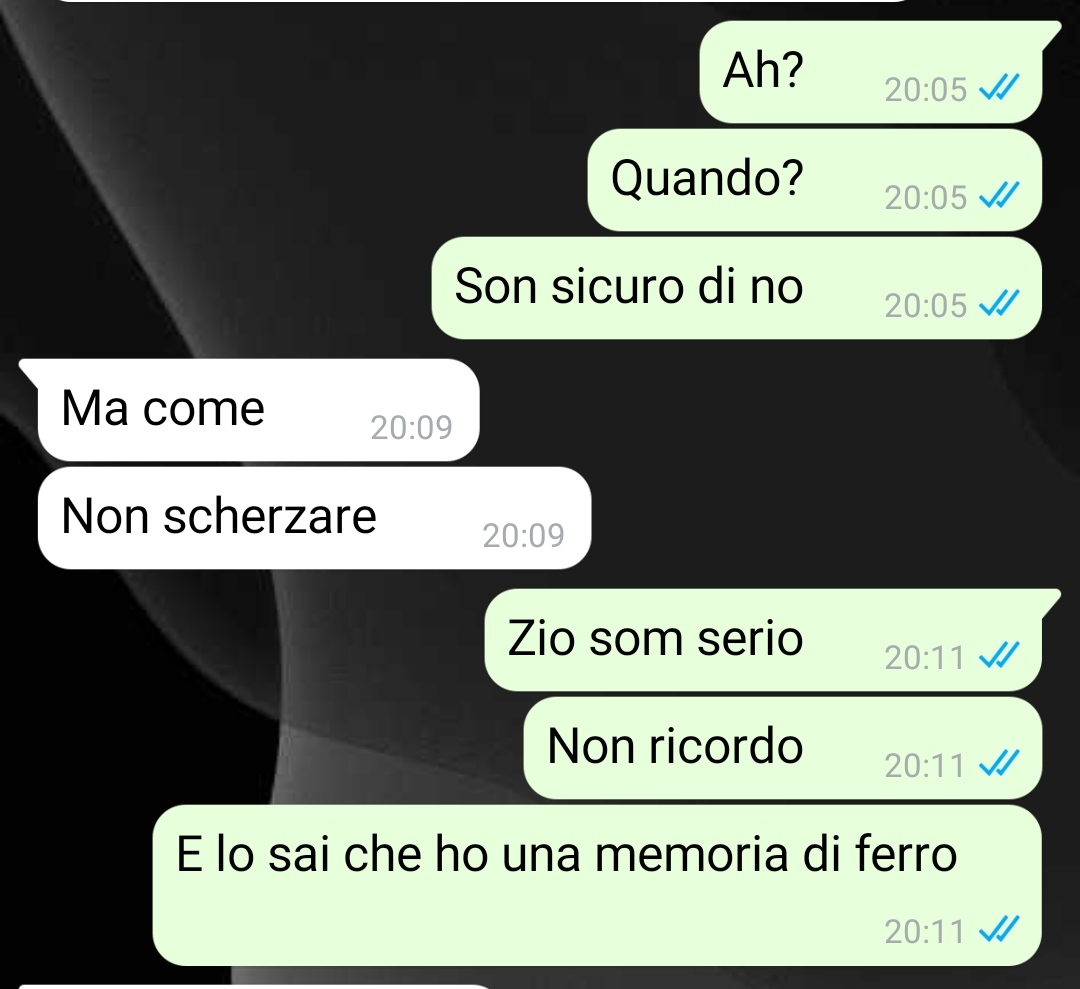Screen dimensions: 1080x989
Task: Click read ticks on 'Son sicuro di no'
Action: 999,304
